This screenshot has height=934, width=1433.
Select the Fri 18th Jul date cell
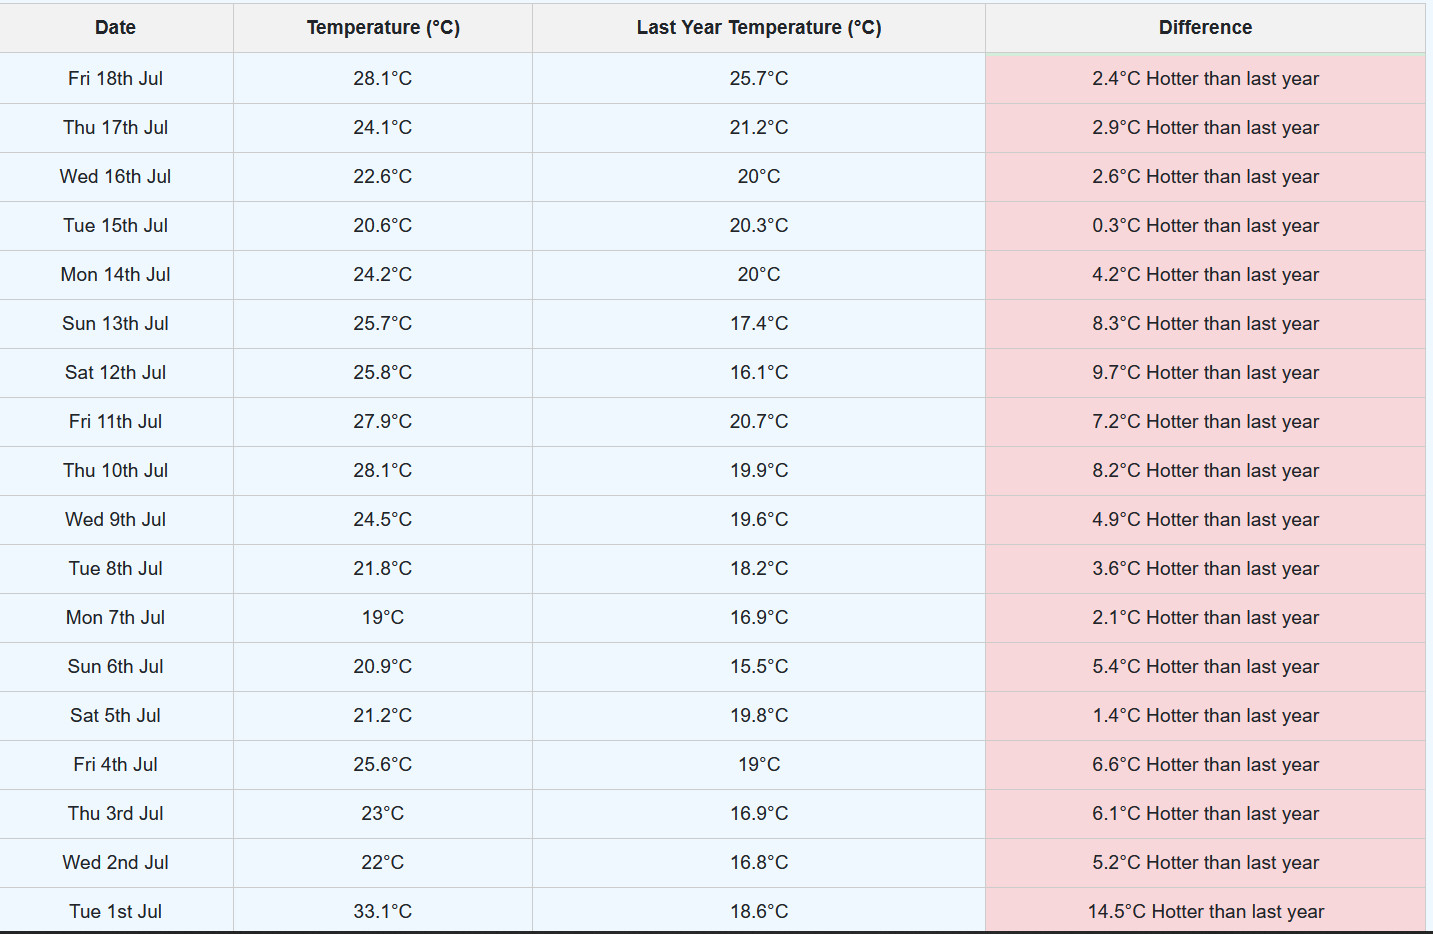tap(115, 78)
